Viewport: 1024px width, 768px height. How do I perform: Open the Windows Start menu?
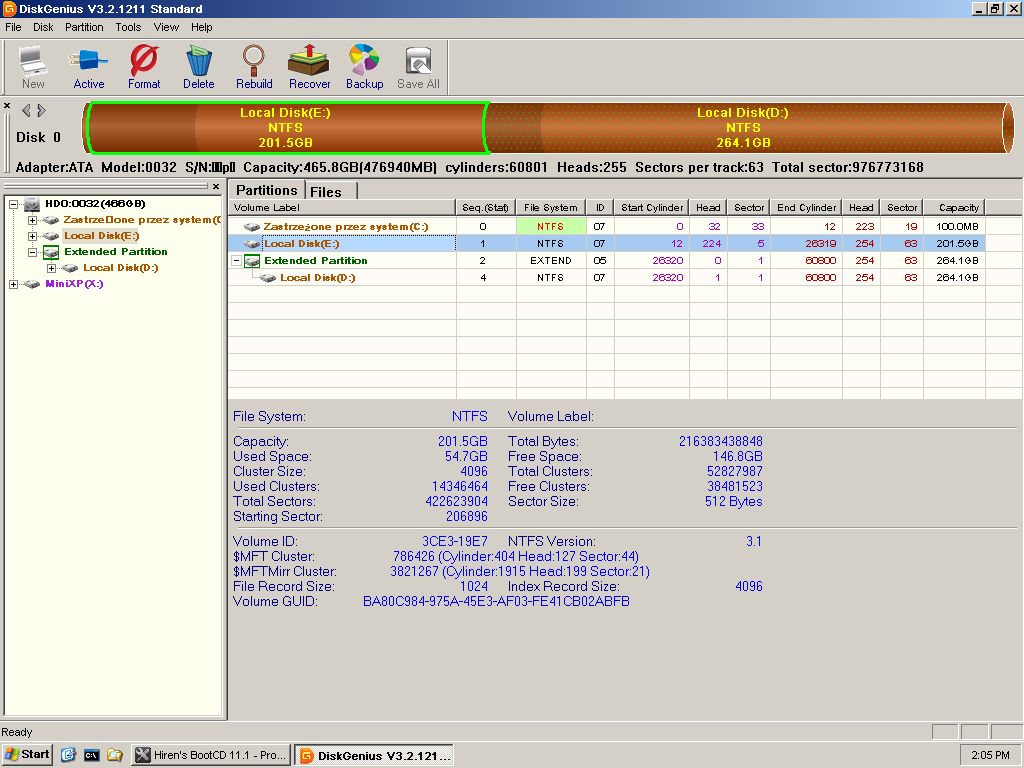click(x=27, y=755)
